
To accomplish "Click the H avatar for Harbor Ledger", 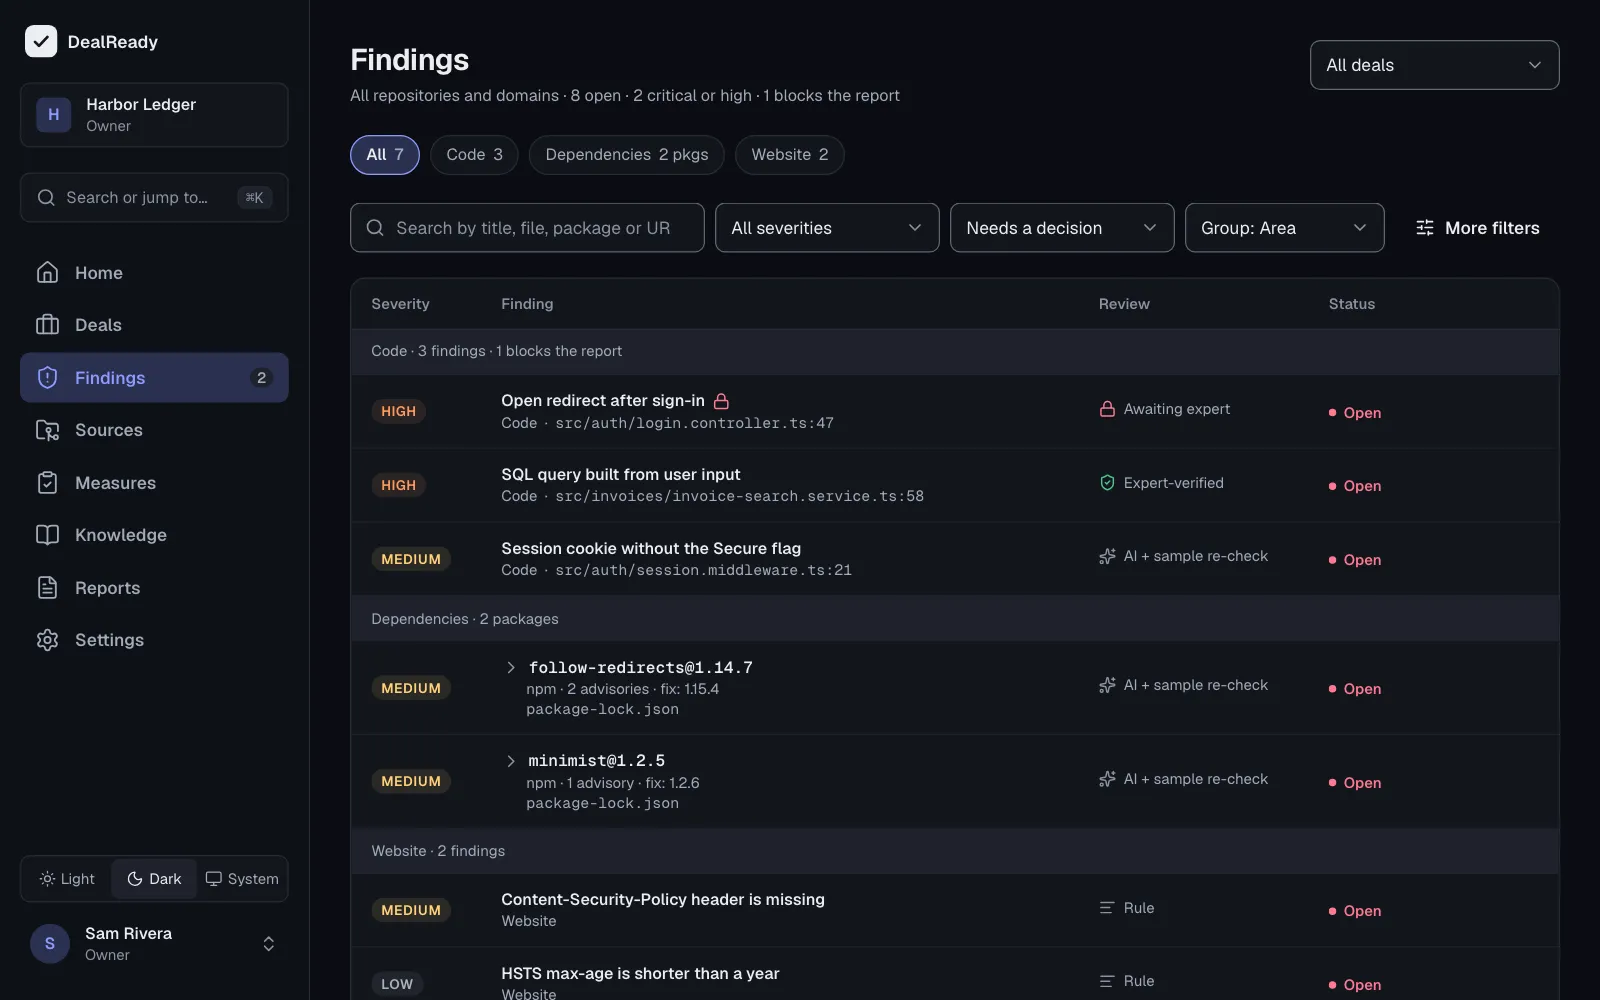I will point(54,115).
